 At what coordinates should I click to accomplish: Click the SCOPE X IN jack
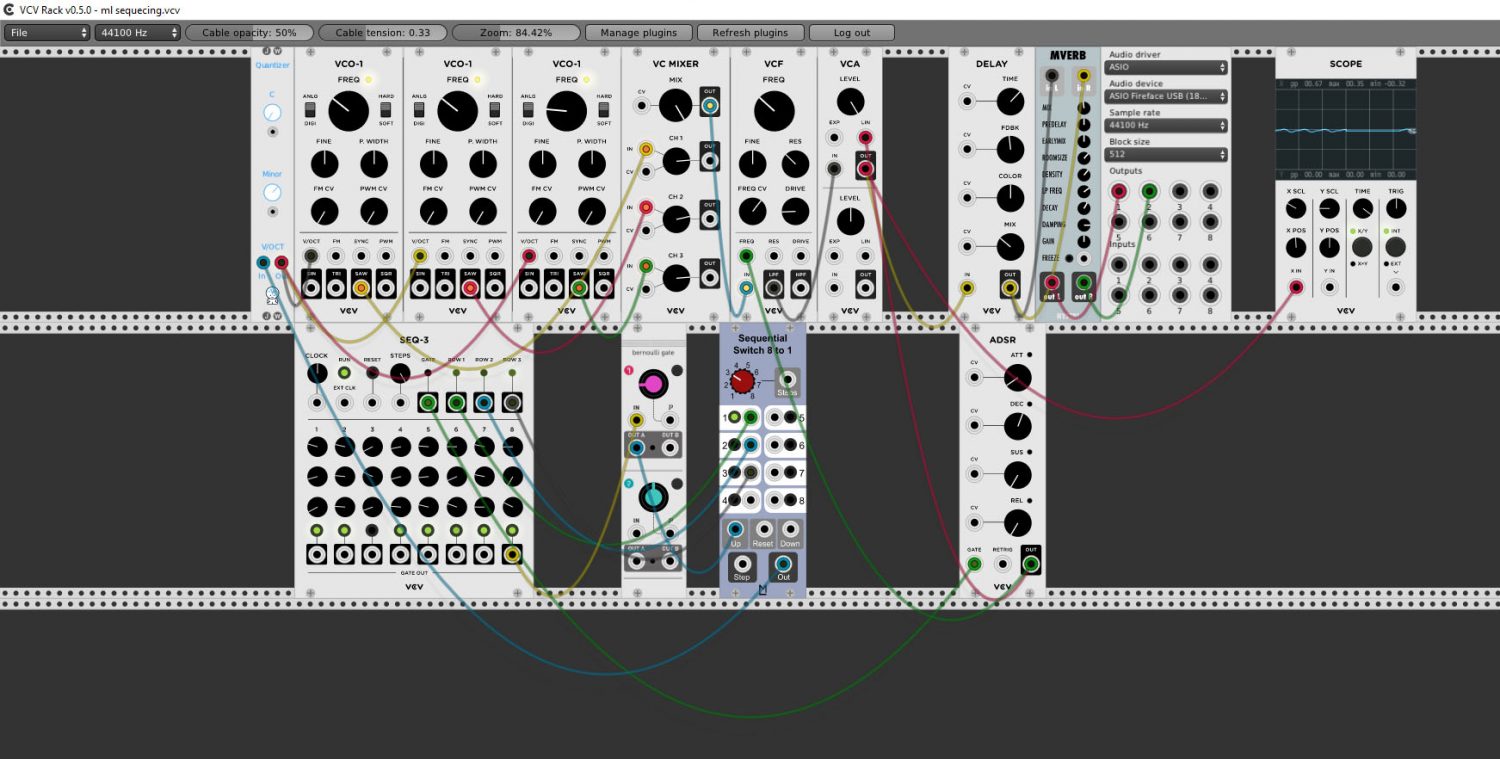tap(1296, 288)
